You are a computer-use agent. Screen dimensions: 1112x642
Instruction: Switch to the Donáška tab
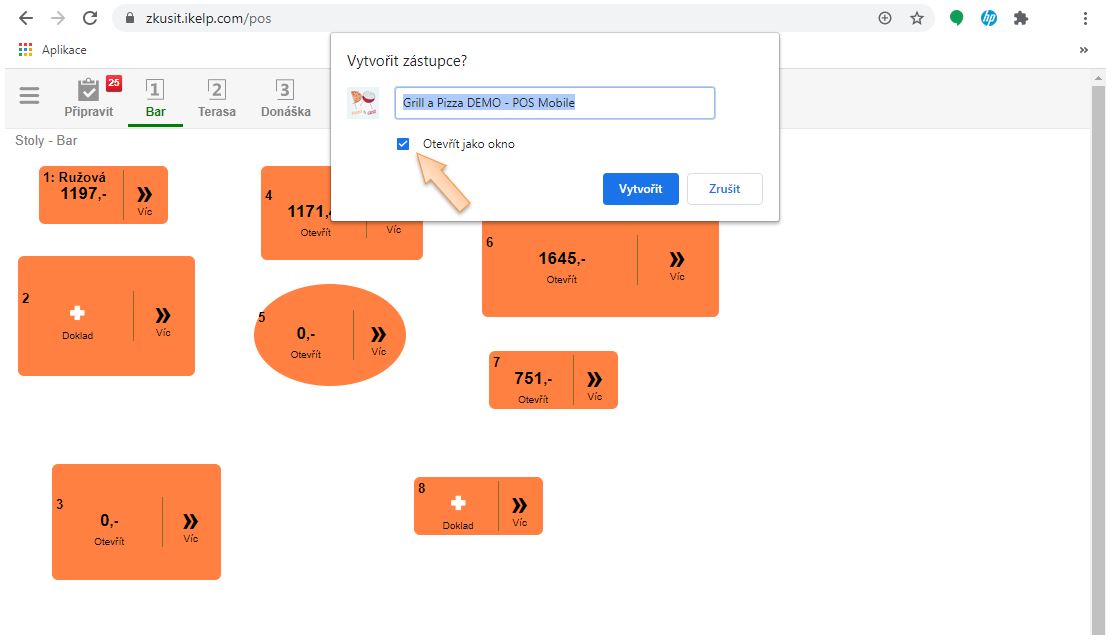pos(286,99)
